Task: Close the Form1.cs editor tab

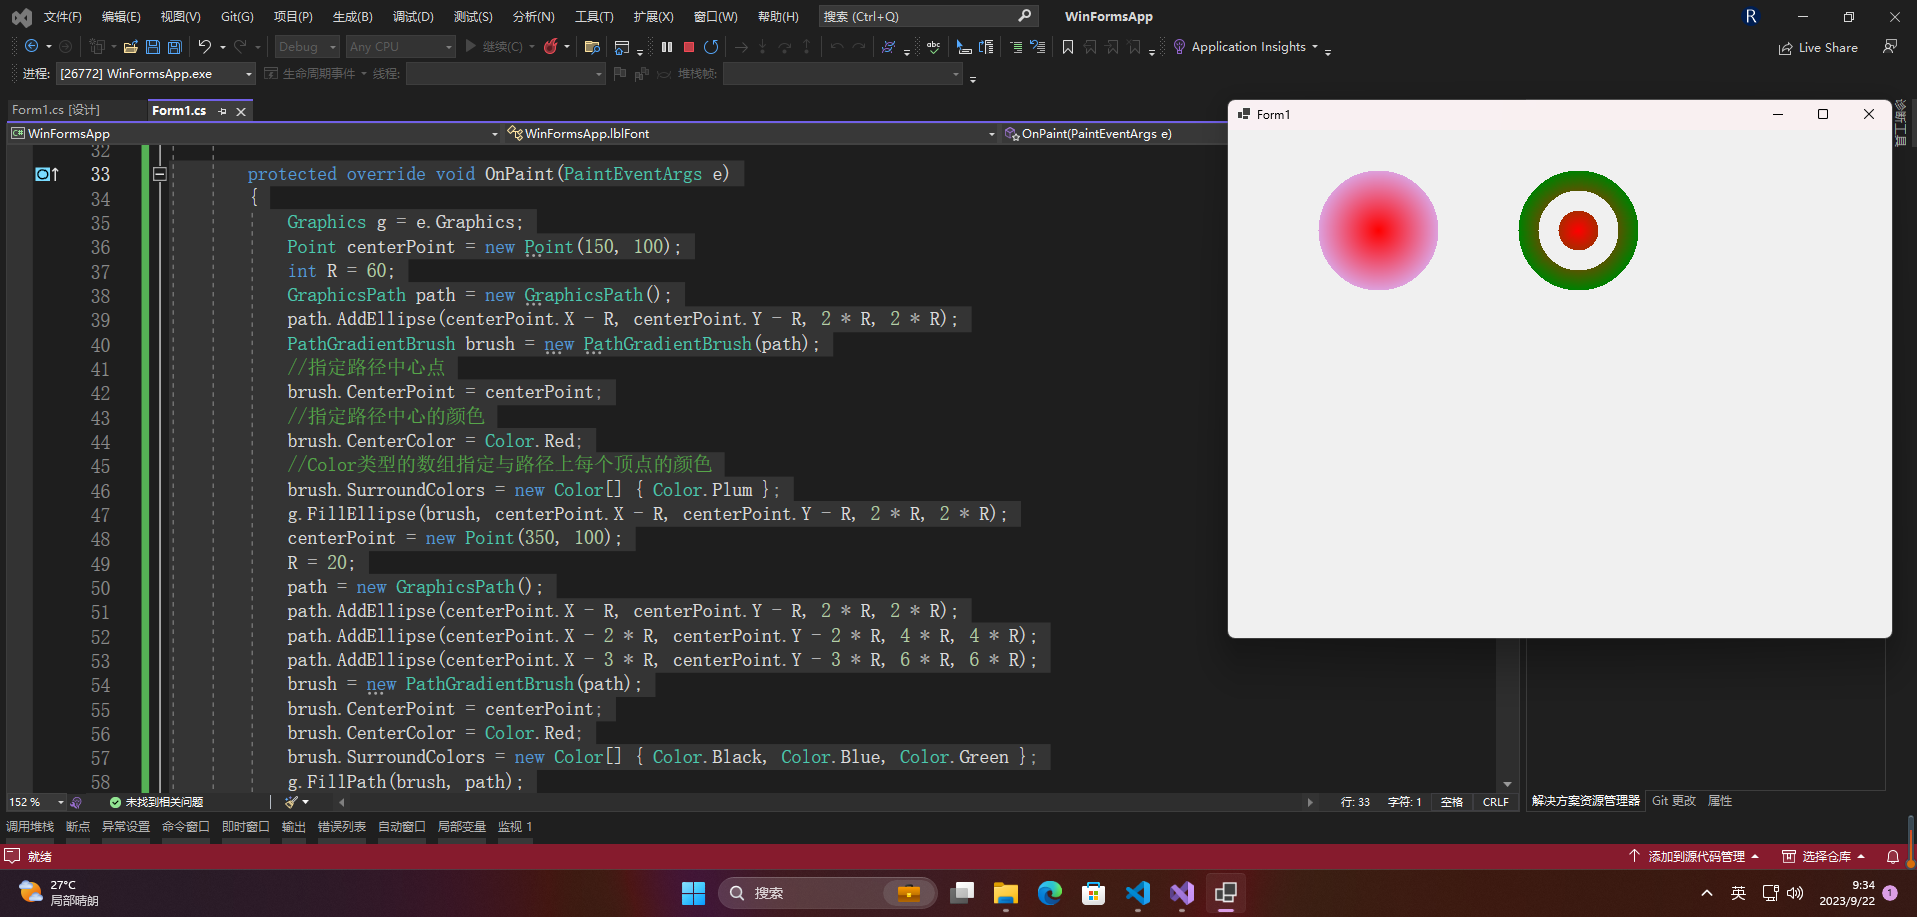Action: (241, 111)
